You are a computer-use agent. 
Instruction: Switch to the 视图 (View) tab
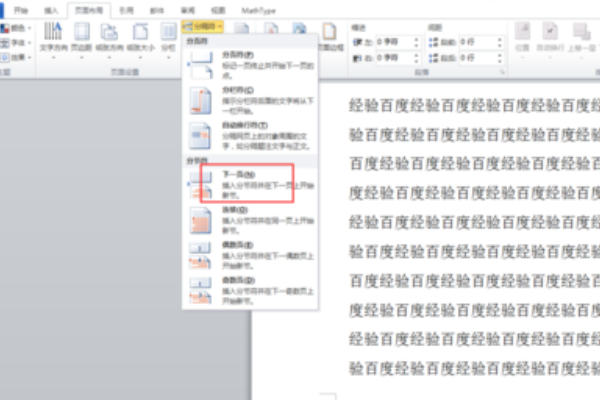[x=218, y=10]
